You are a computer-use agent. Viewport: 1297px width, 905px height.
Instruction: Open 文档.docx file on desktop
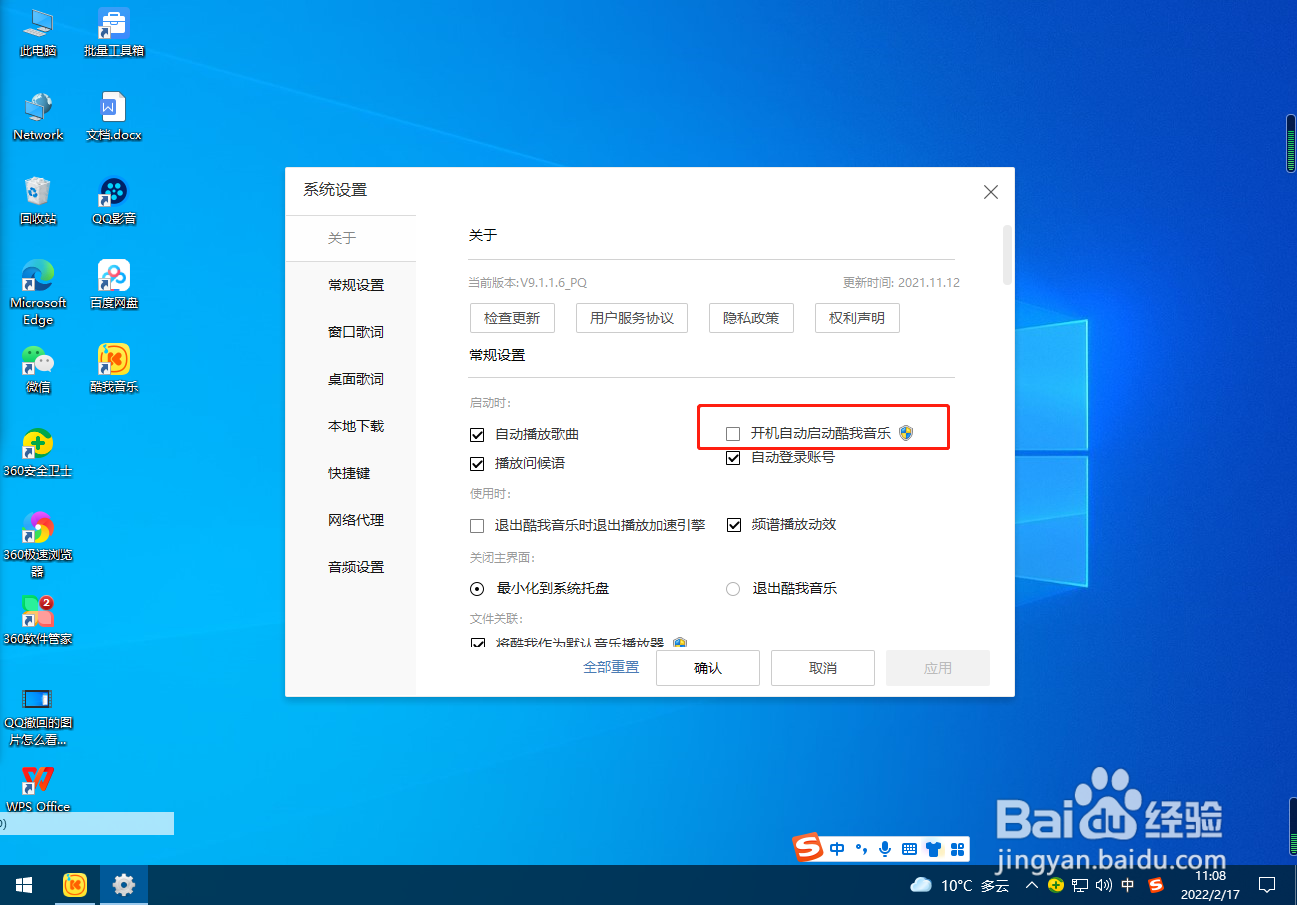(114, 116)
